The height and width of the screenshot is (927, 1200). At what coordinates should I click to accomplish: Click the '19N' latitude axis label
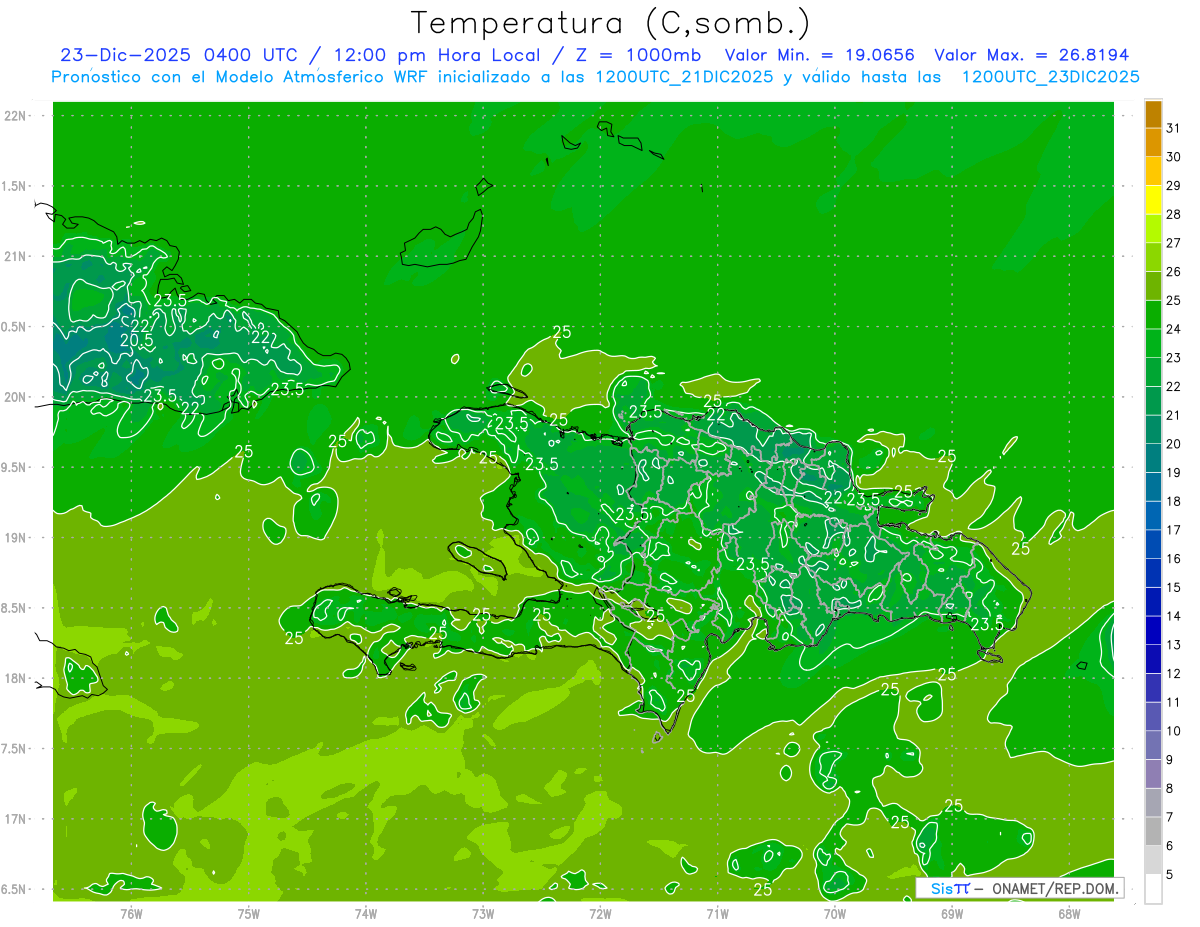pyautogui.click(x=16, y=538)
